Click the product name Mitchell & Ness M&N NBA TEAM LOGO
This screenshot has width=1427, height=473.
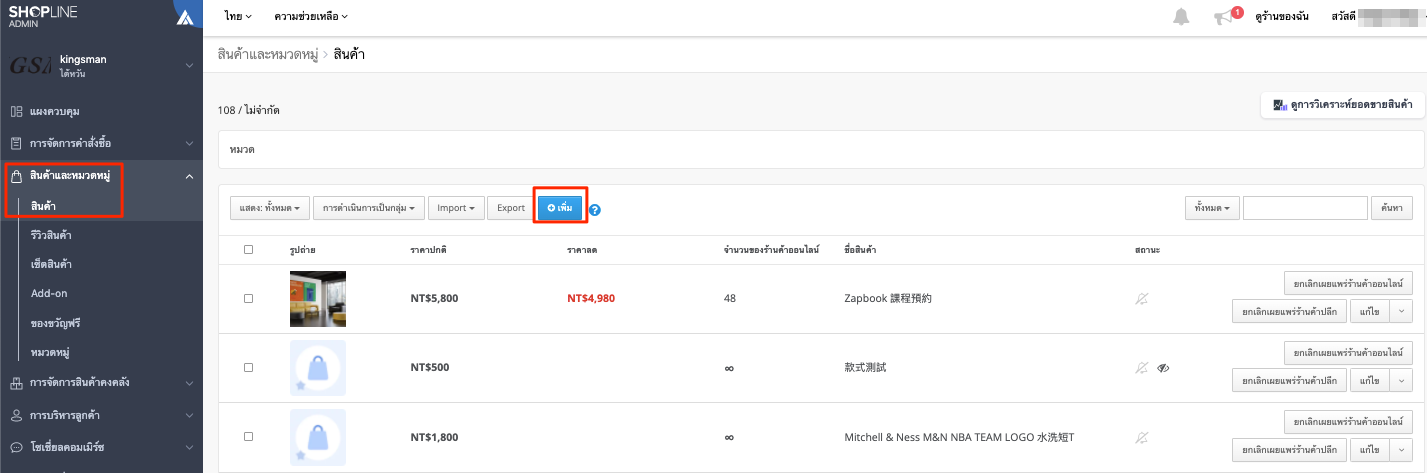tap(959, 437)
